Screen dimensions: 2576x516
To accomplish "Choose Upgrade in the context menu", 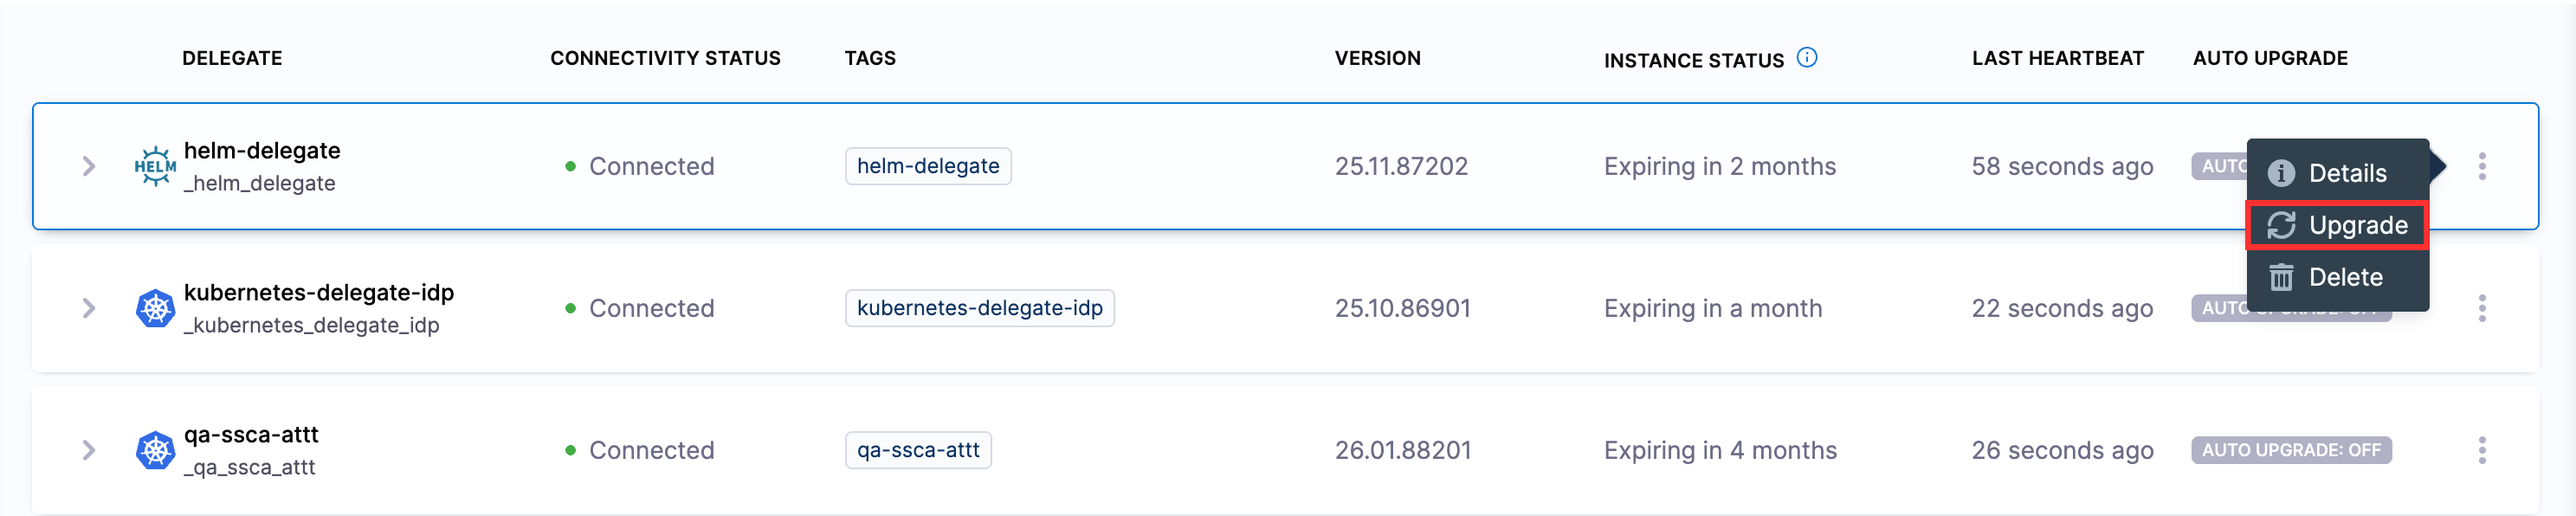I will point(2356,225).
